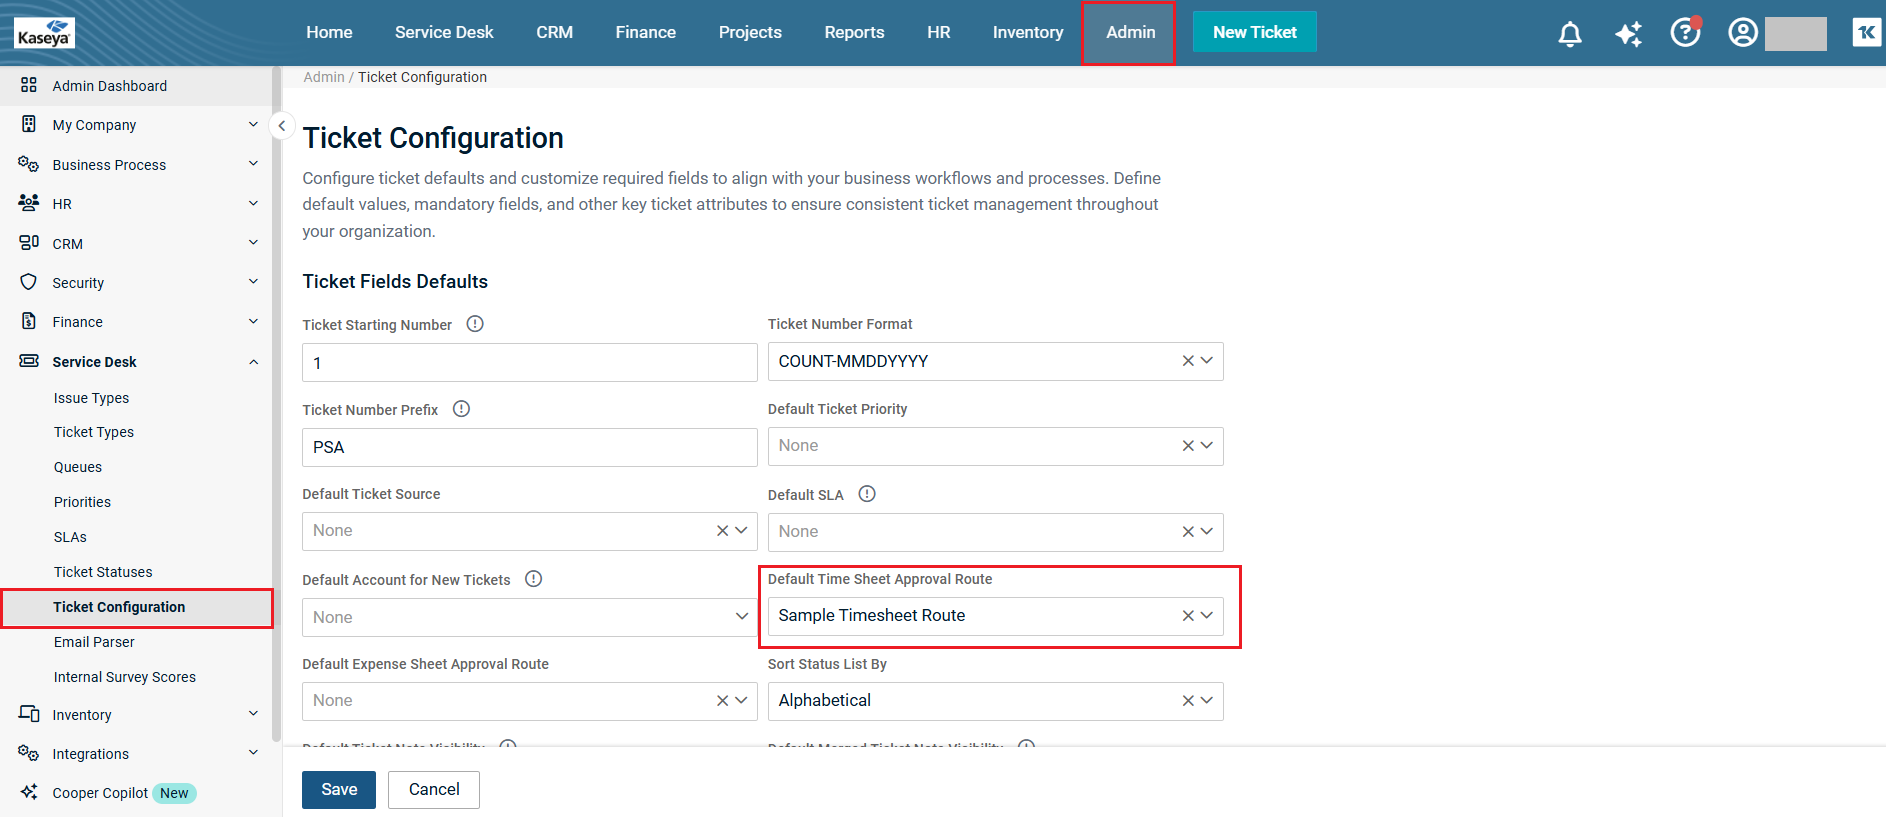
Task: Open the help question mark icon
Action: coord(1685,33)
